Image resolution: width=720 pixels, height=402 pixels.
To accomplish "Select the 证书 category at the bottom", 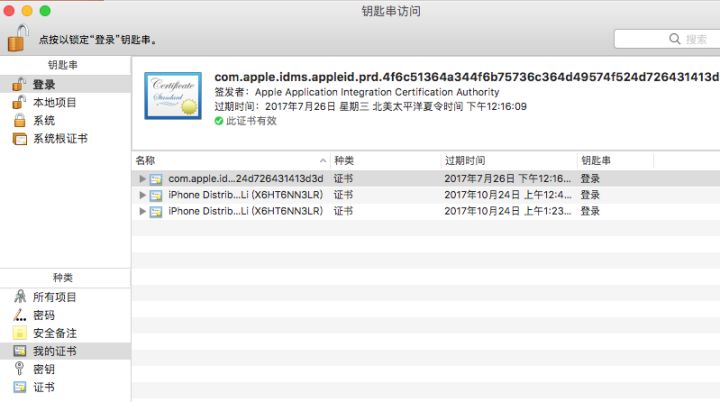I will [43, 387].
